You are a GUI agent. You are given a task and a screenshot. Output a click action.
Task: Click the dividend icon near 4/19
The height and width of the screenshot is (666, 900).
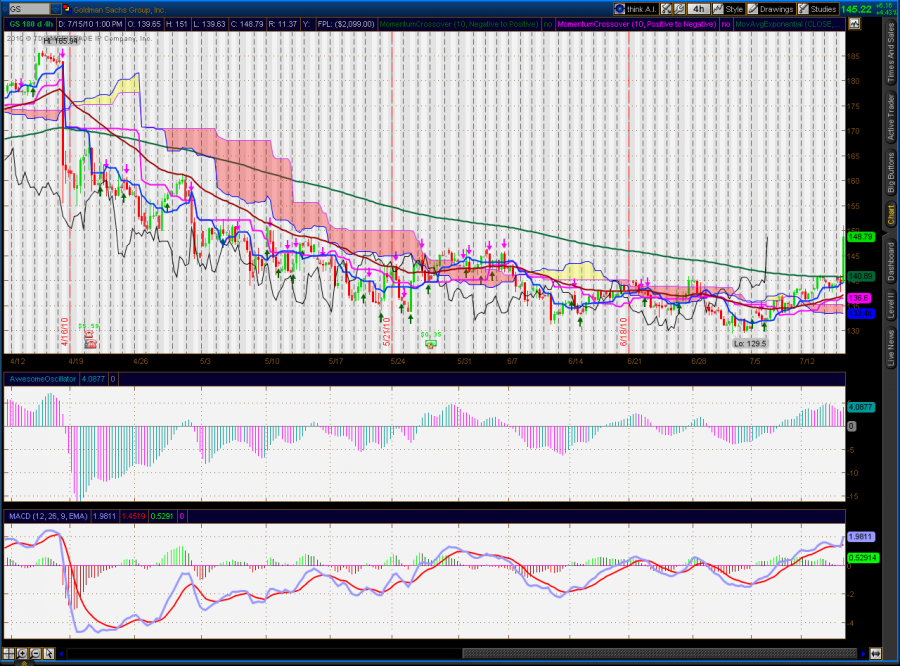click(90, 343)
